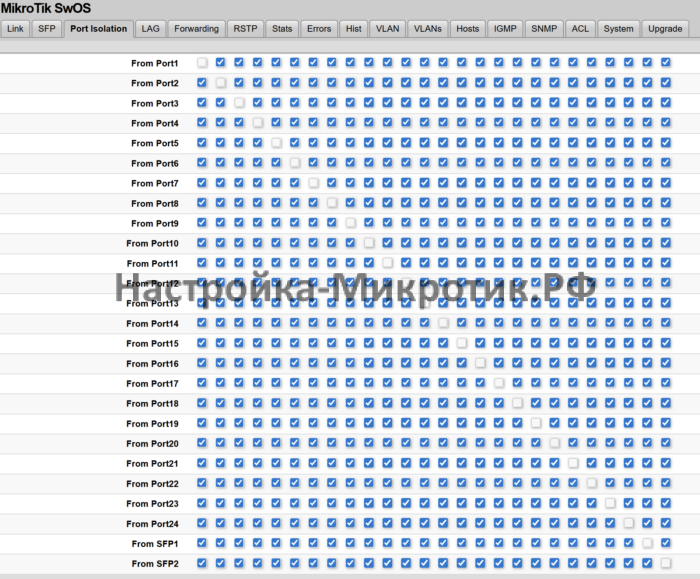Uncheck the last checkbox in From Port10 row
The height and width of the screenshot is (579, 700).
tap(666, 243)
